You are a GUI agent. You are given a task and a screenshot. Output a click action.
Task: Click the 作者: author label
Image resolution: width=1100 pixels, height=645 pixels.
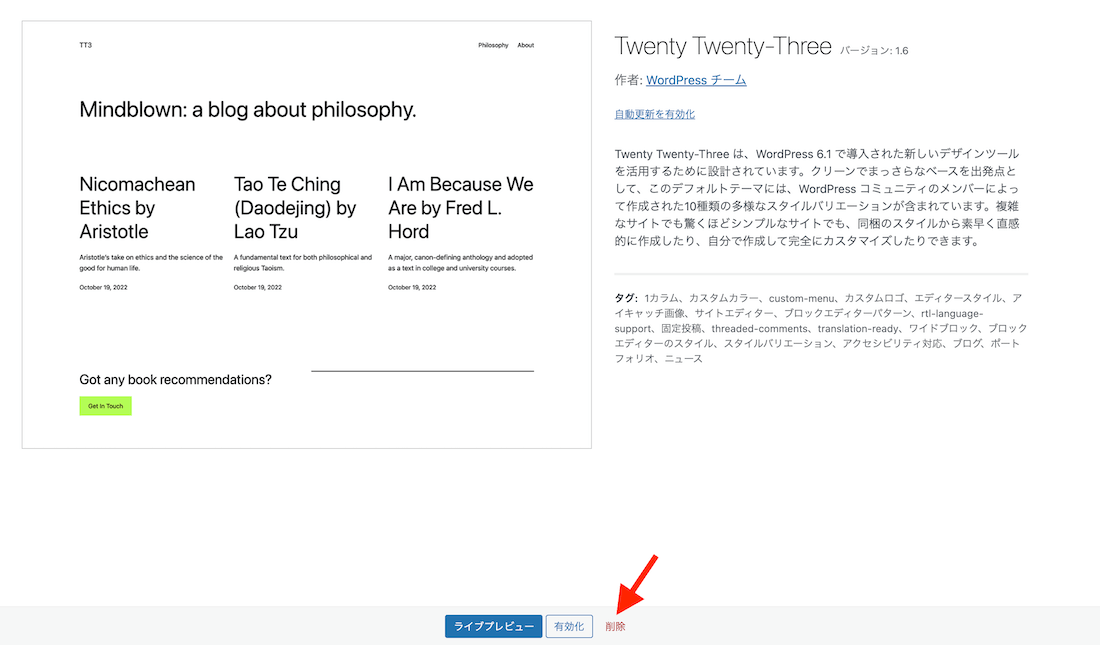tap(629, 80)
